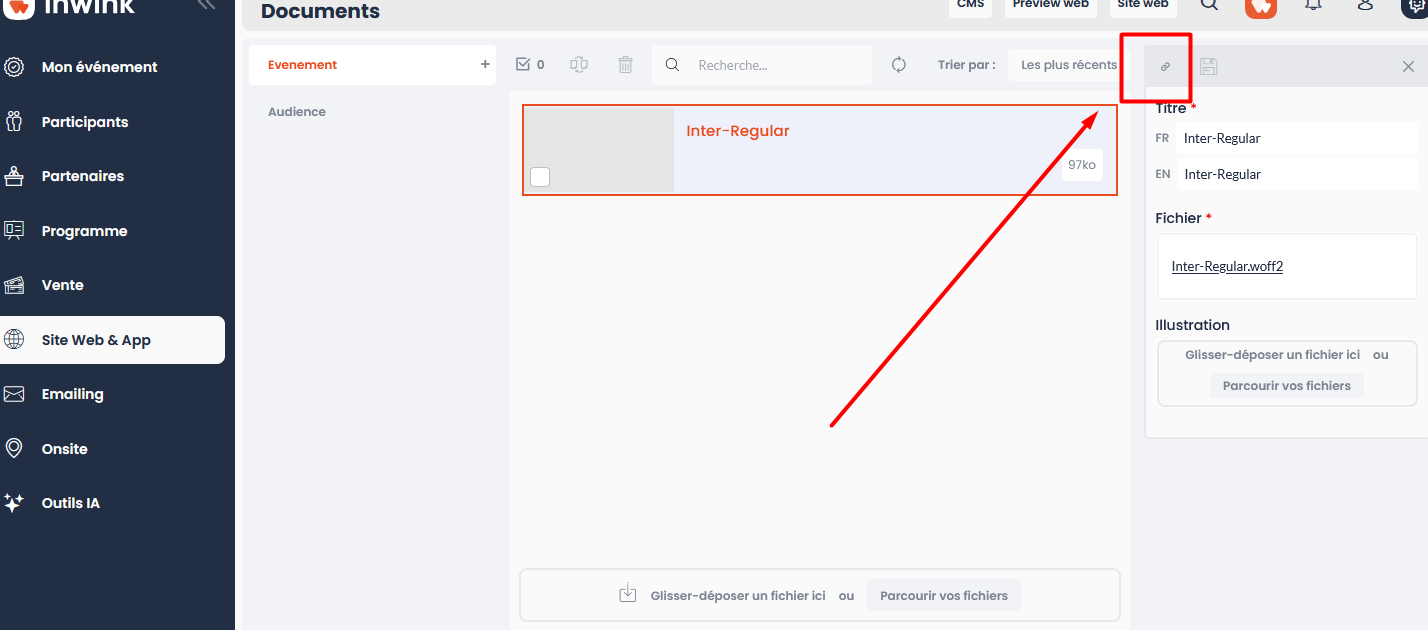This screenshot has width=1428, height=630.
Task: Expand Evenement folder with plus icon
Action: (x=485, y=65)
